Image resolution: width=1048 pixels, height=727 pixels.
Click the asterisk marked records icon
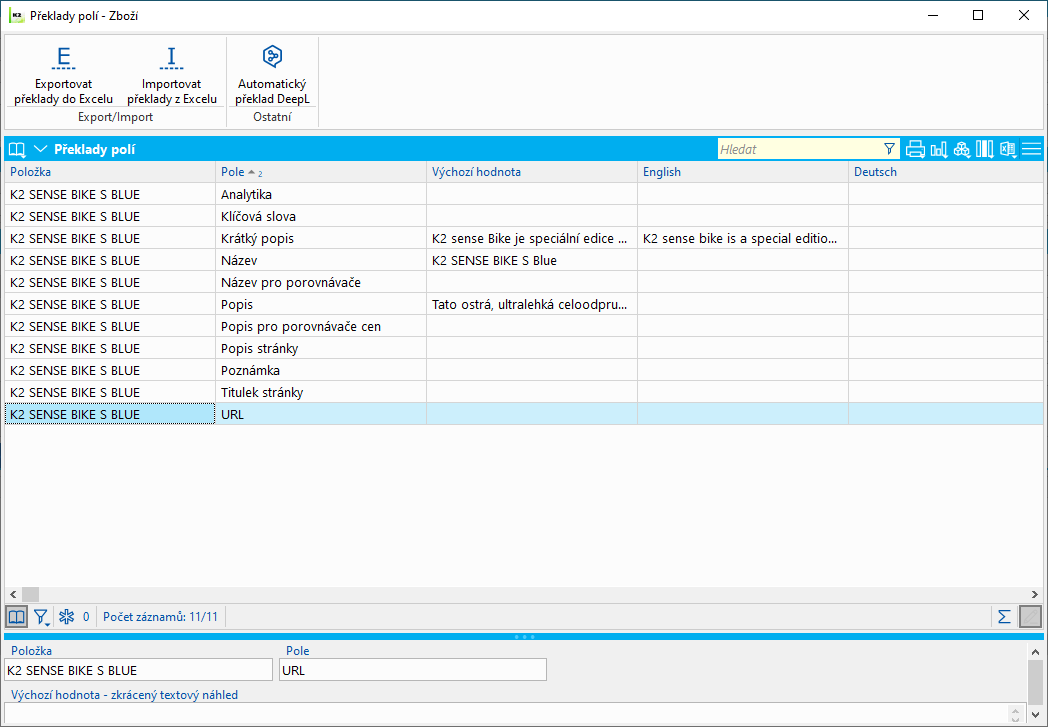click(x=66, y=617)
